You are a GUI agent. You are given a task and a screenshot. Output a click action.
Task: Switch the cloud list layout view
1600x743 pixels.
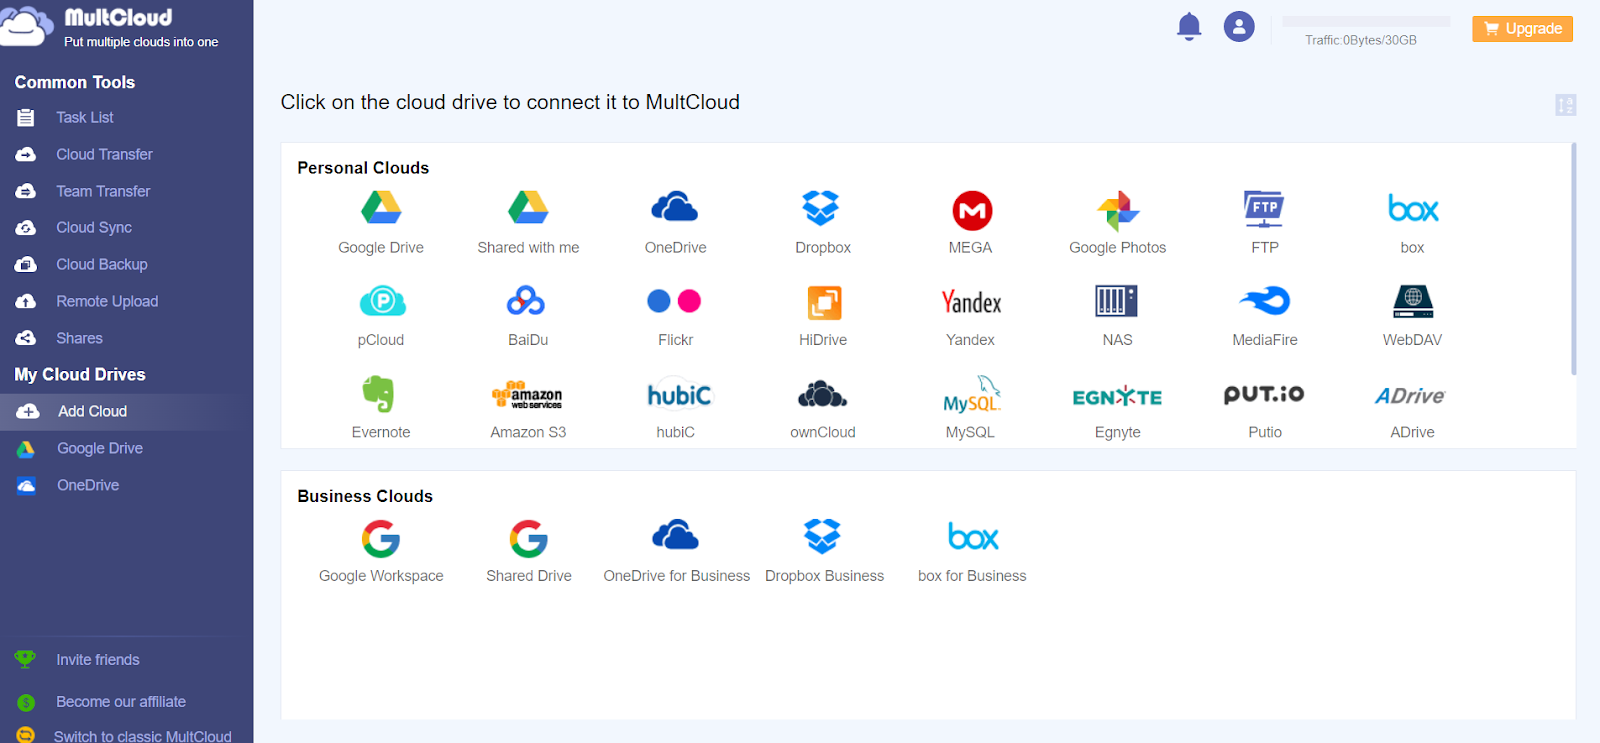1566,105
